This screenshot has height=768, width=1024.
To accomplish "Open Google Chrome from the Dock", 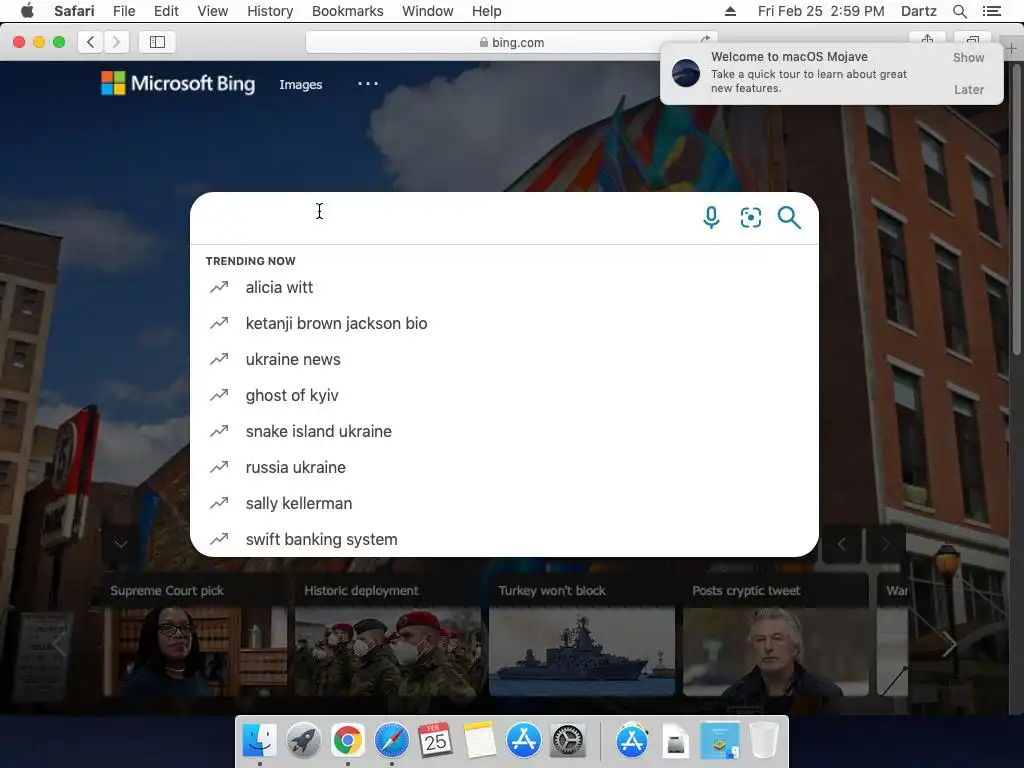I will click(347, 741).
